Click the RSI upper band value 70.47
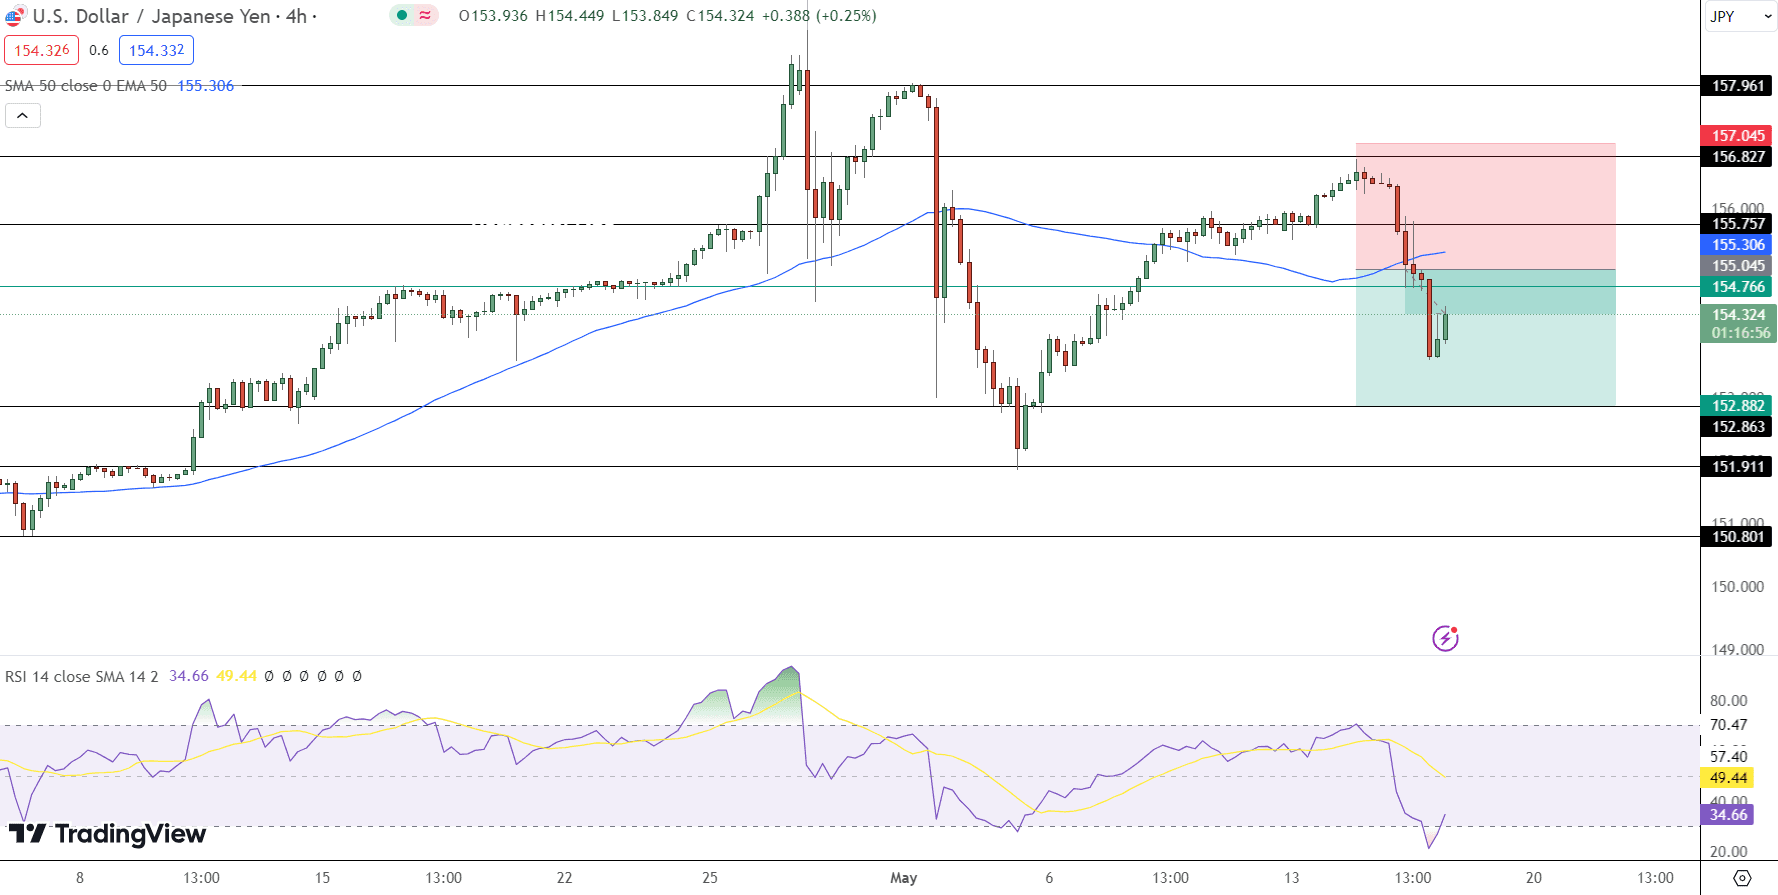 coord(1728,725)
